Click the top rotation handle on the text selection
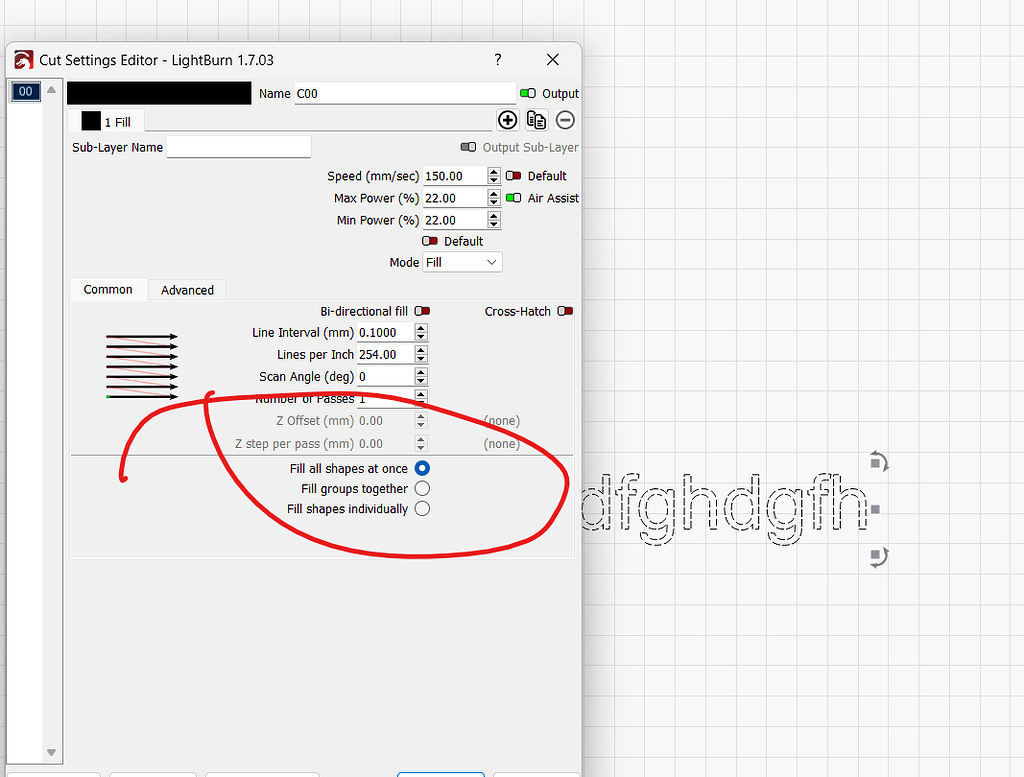This screenshot has height=777, width=1024. [x=877, y=461]
